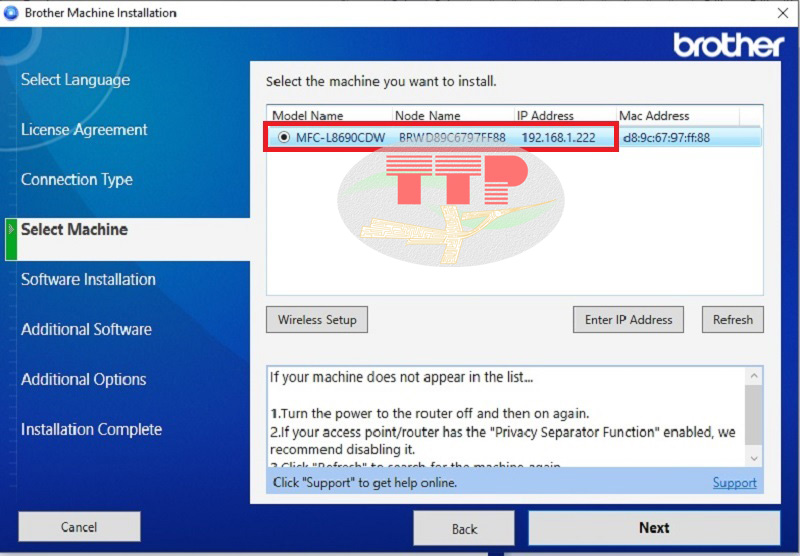The image size is (800, 556).
Task: Open the Support link
Action: (x=734, y=483)
